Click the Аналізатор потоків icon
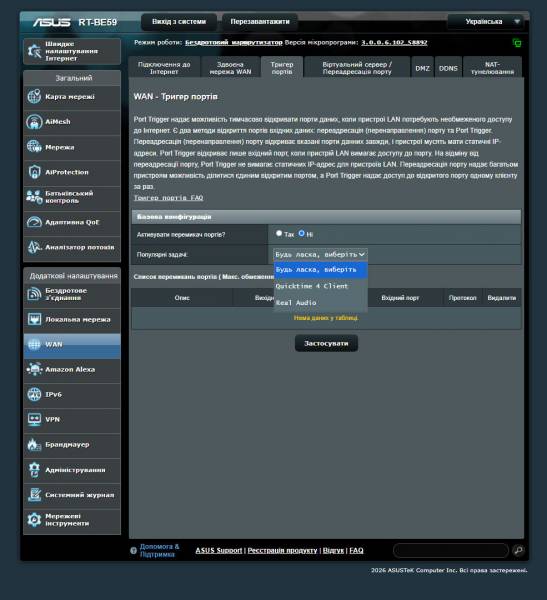547x600 pixels. coord(34,247)
